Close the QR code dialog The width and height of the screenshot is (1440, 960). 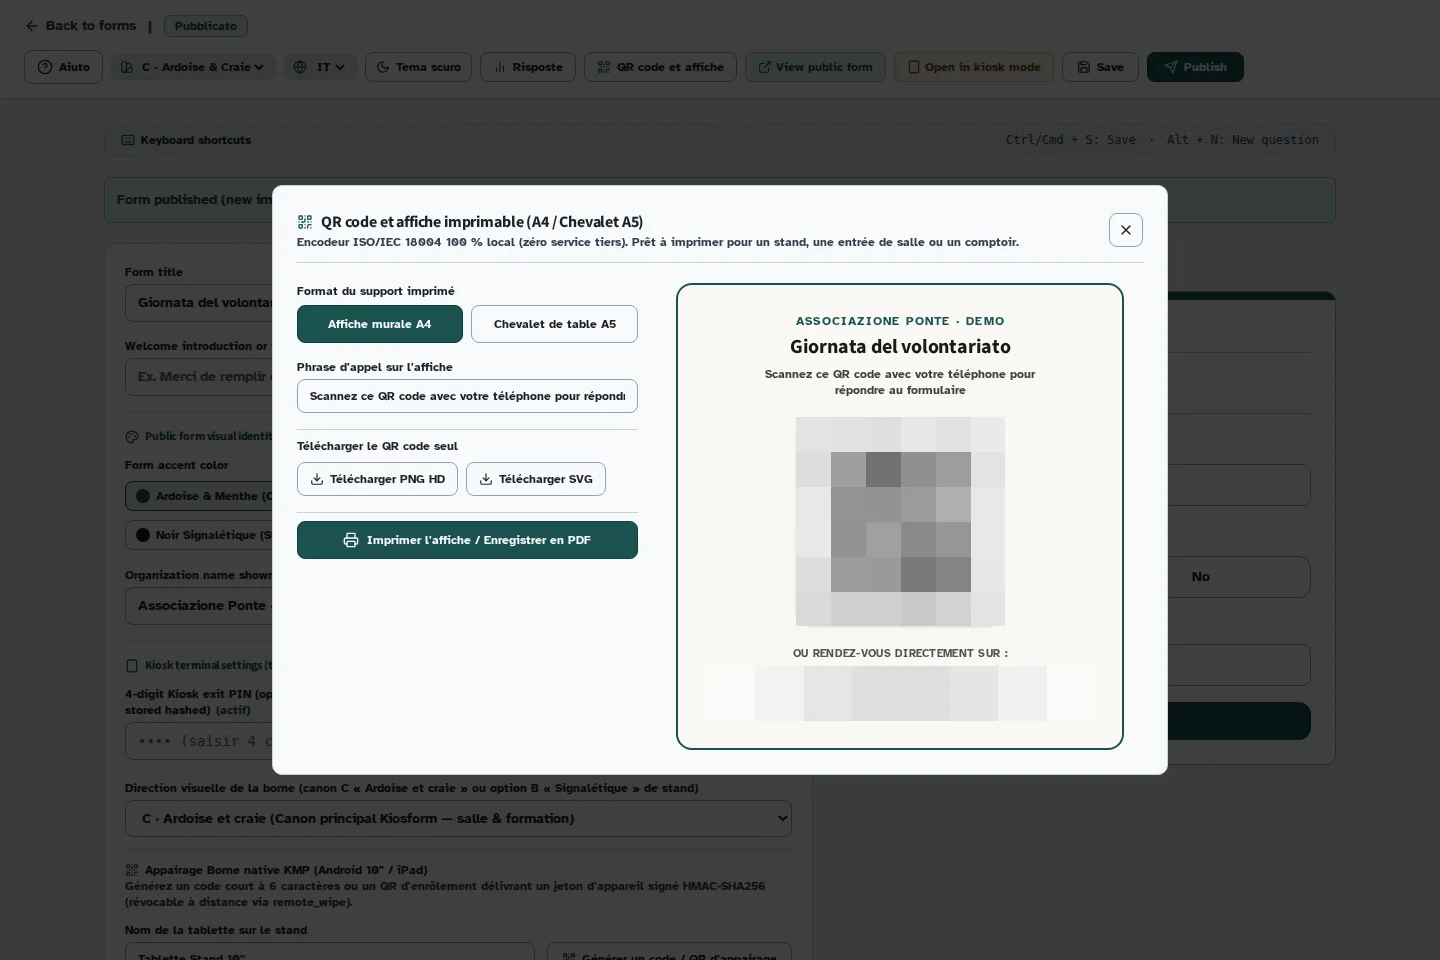pyautogui.click(x=1125, y=230)
